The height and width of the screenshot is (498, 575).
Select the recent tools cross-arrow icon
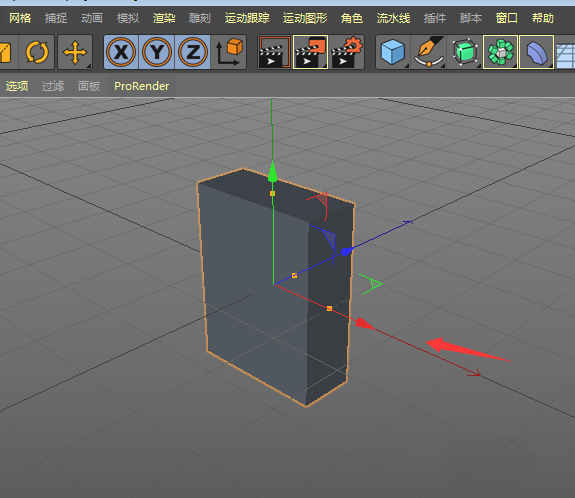click(75, 52)
